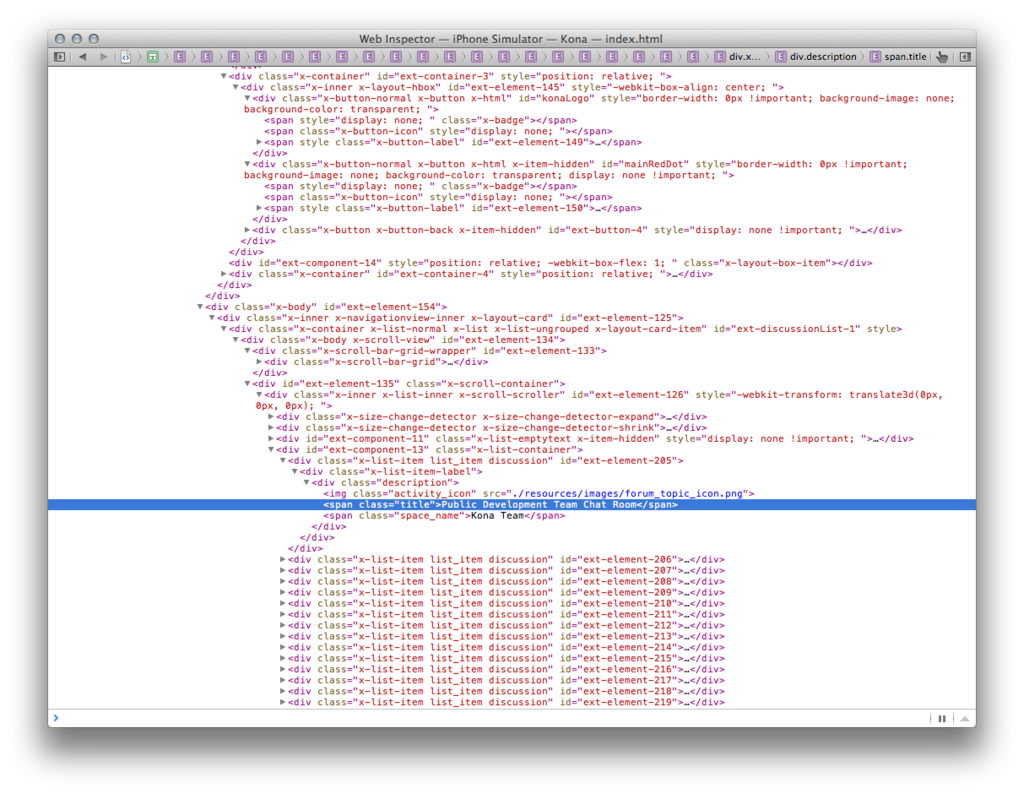This screenshot has width=1024, height=794.
Task: Collapse the konaLogo button div
Action: point(247,99)
